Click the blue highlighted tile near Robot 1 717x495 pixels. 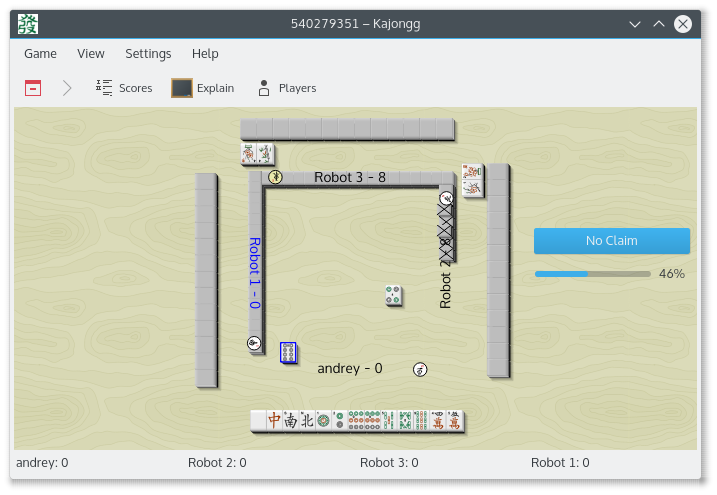[x=288, y=352]
